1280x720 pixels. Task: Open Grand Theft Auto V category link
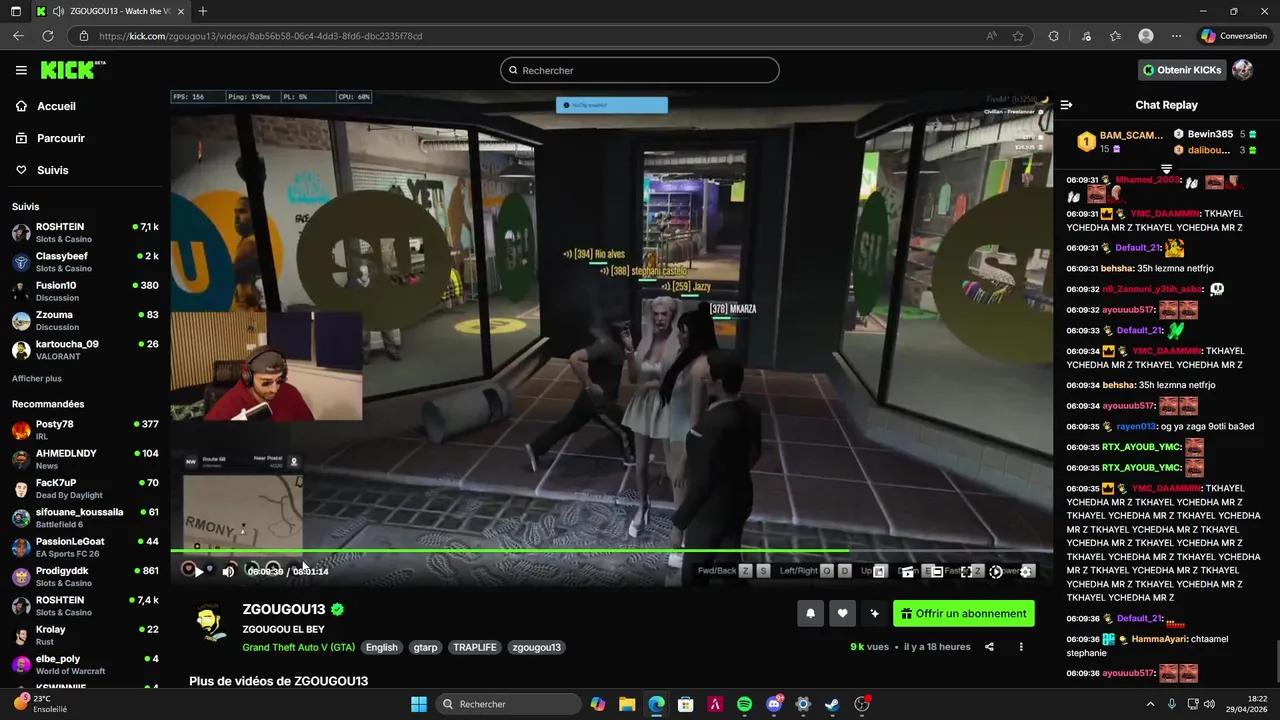point(298,647)
